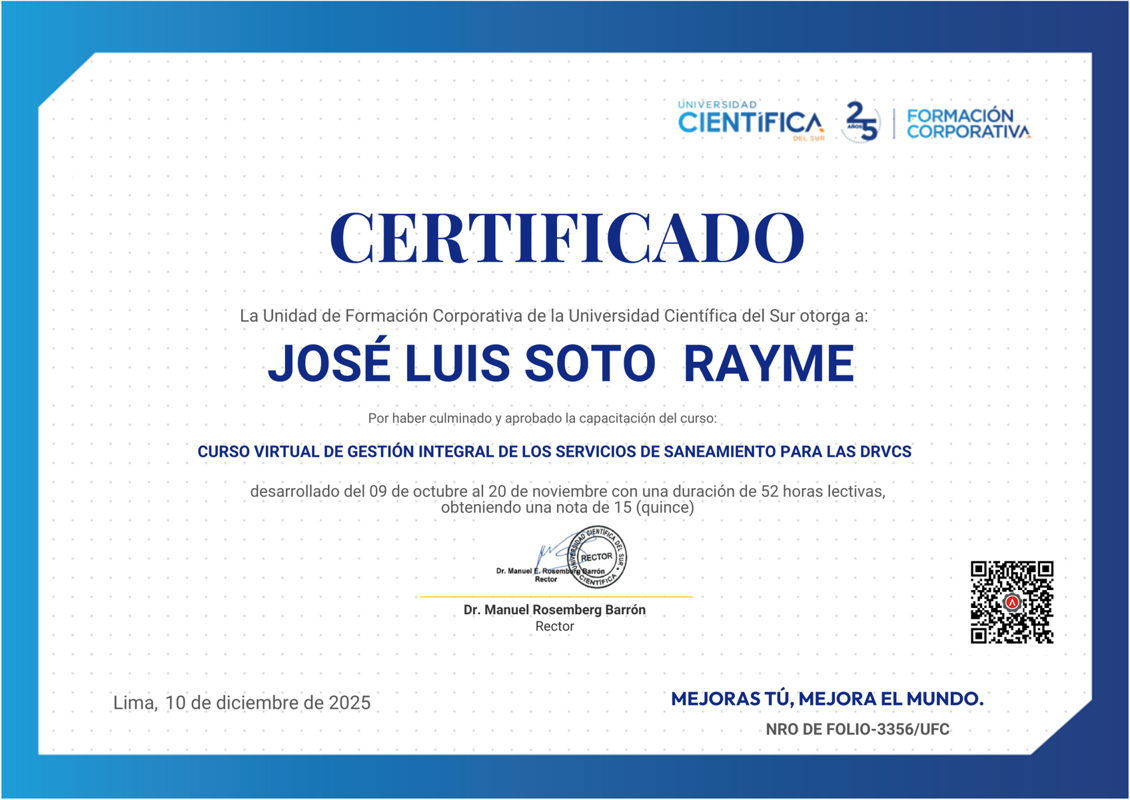Image resolution: width=1130 pixels, height=800 pixels.
Task: Click 'obteniendo una nota de 15 (quince)'
Action: (x=567, y=507)
